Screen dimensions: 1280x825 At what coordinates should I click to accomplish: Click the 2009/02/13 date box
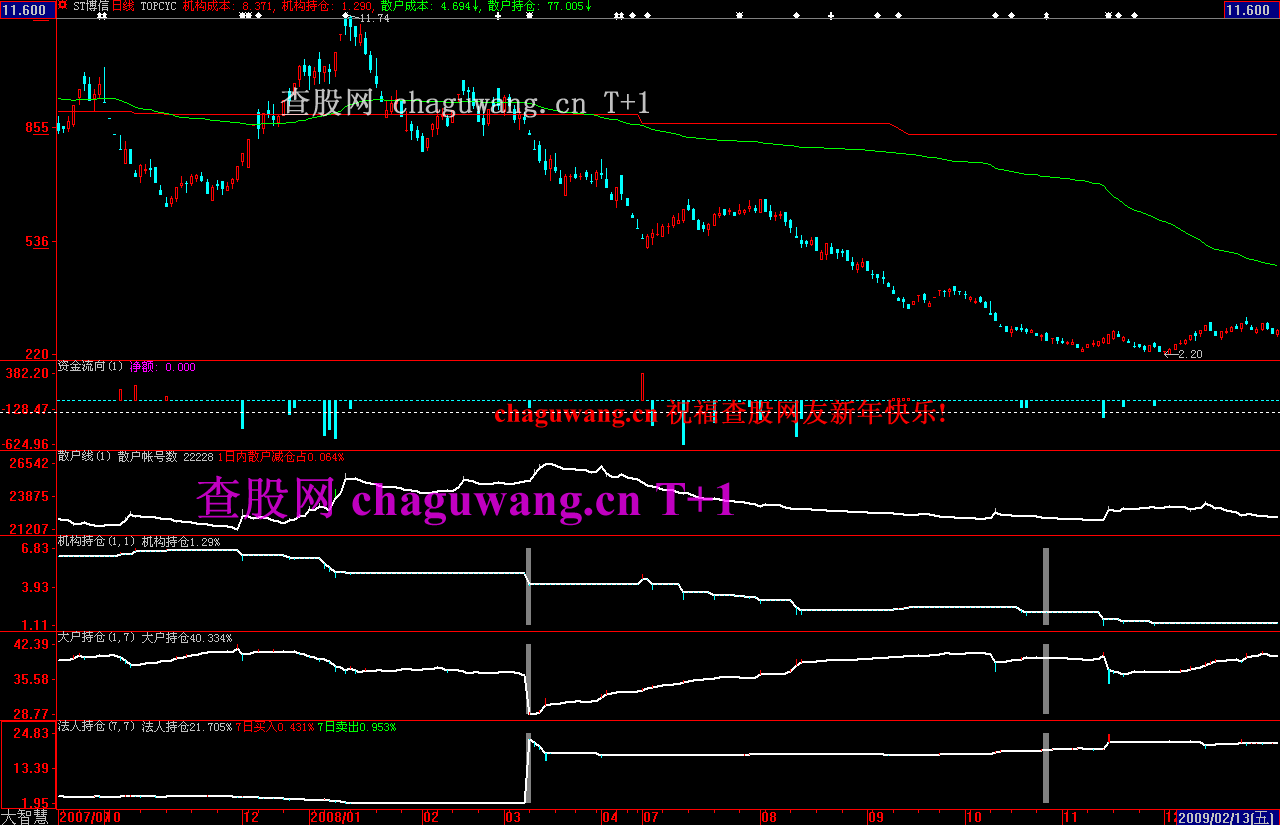tap(1227, 817)
